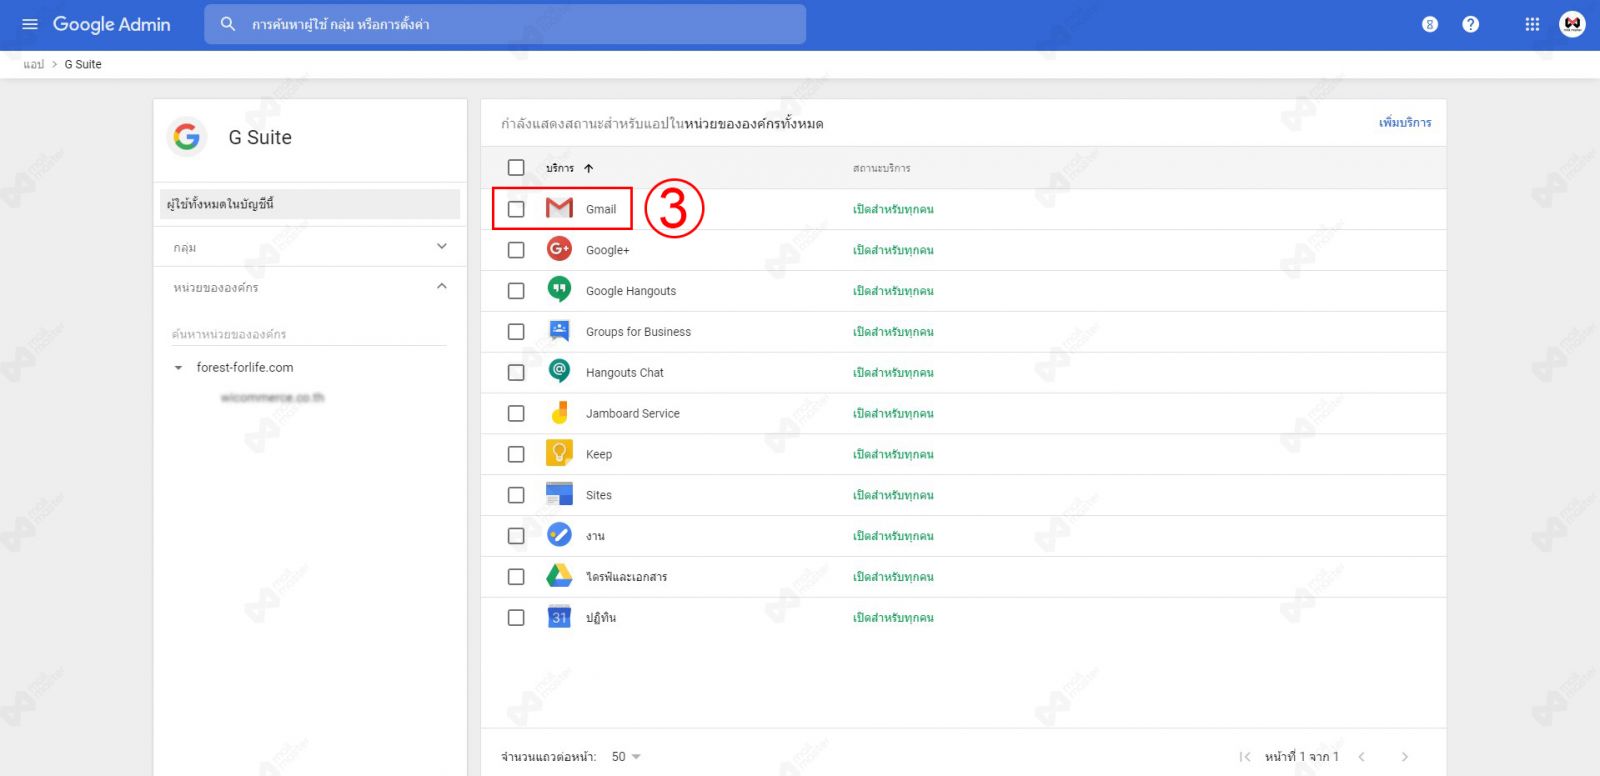Open the rows per page dropdown
Image resolution: width=1600 pixels, height=776 pixels.
pos(626,757)
